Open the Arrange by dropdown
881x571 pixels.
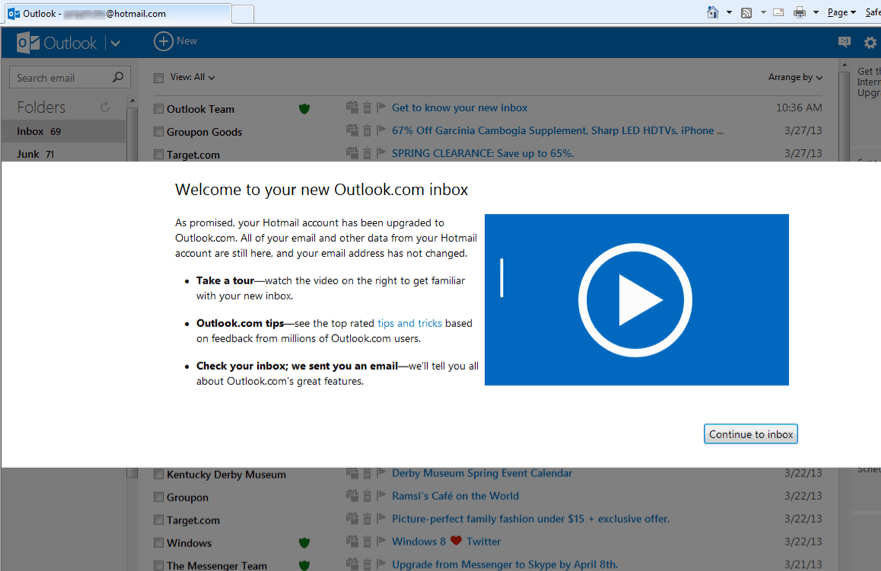[x=795, y=77]
